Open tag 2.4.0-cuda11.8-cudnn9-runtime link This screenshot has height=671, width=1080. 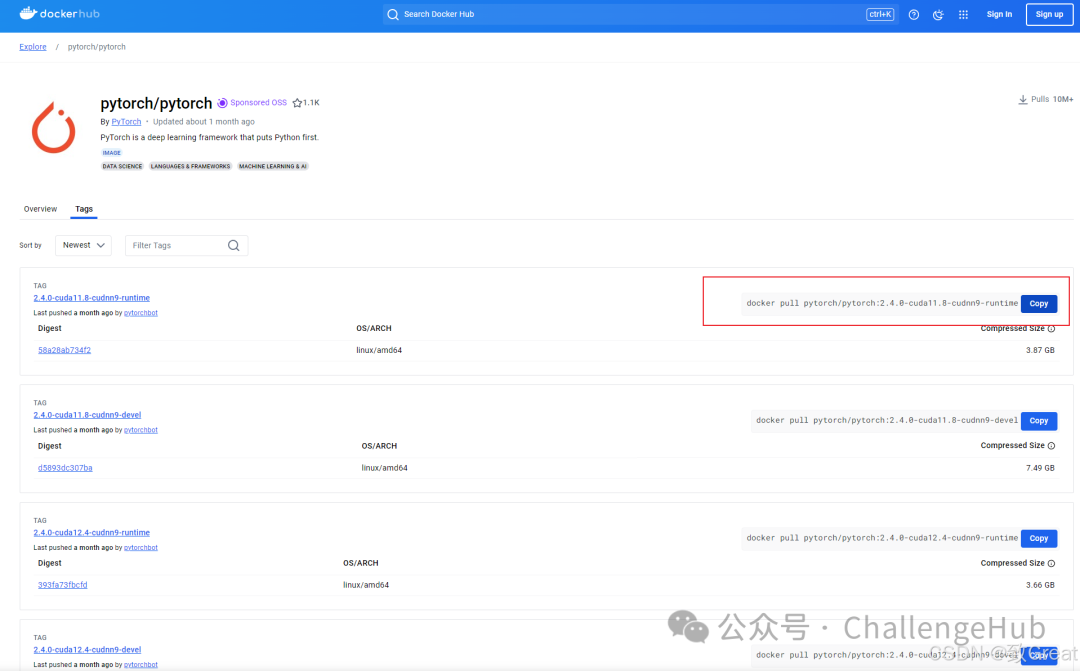[92, 298]
